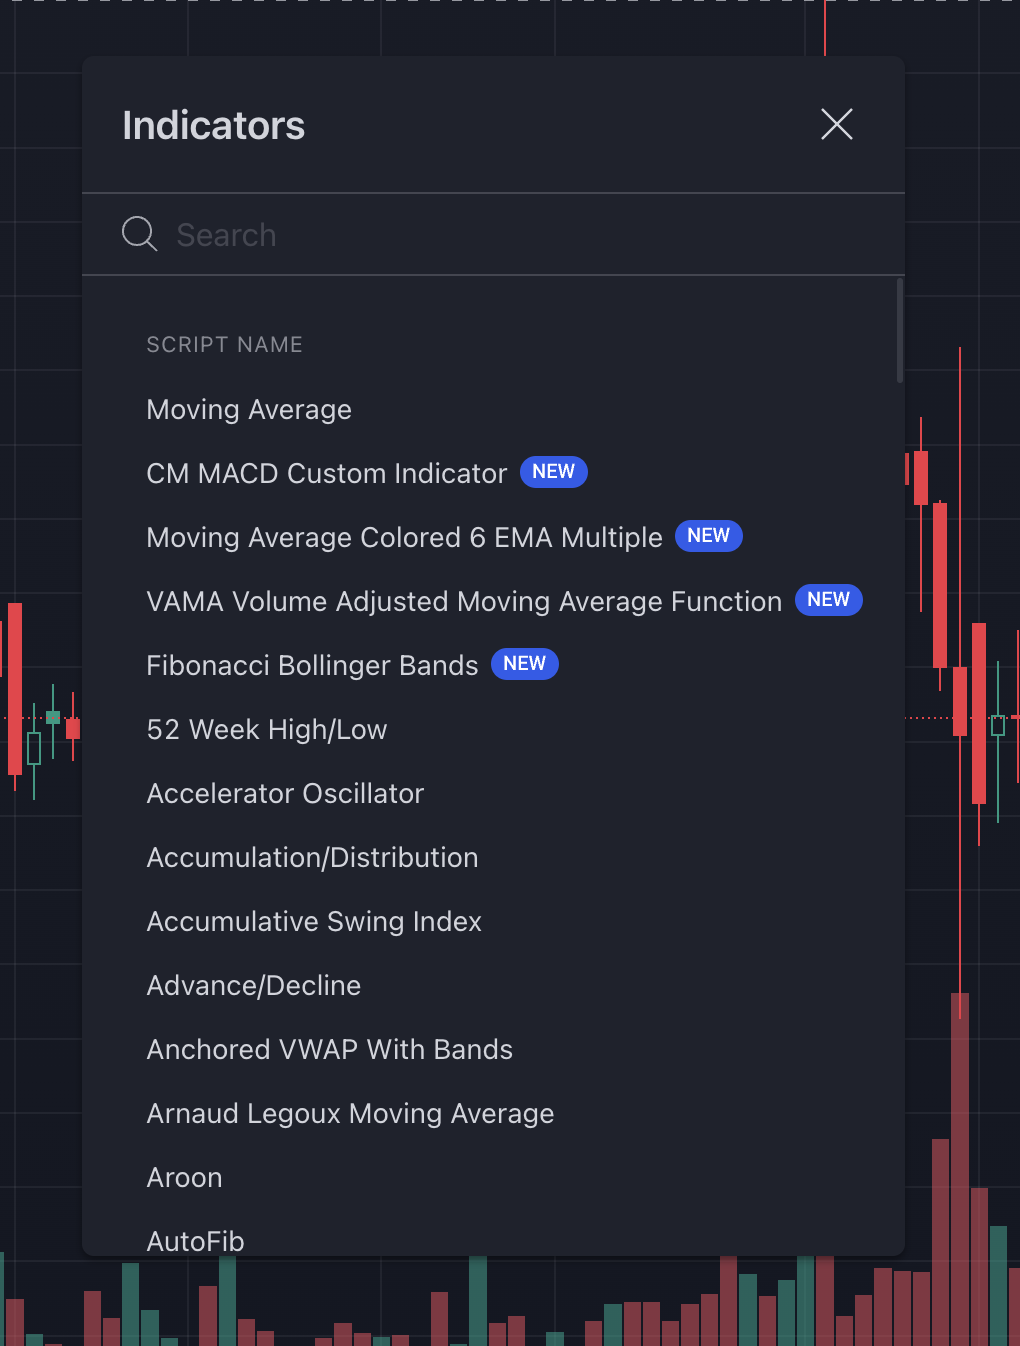Select VAMA Volume Adjusted Moving Average Function
Image resolution: width=1020 pixels, height=1346 pixels.
(464, 602)
